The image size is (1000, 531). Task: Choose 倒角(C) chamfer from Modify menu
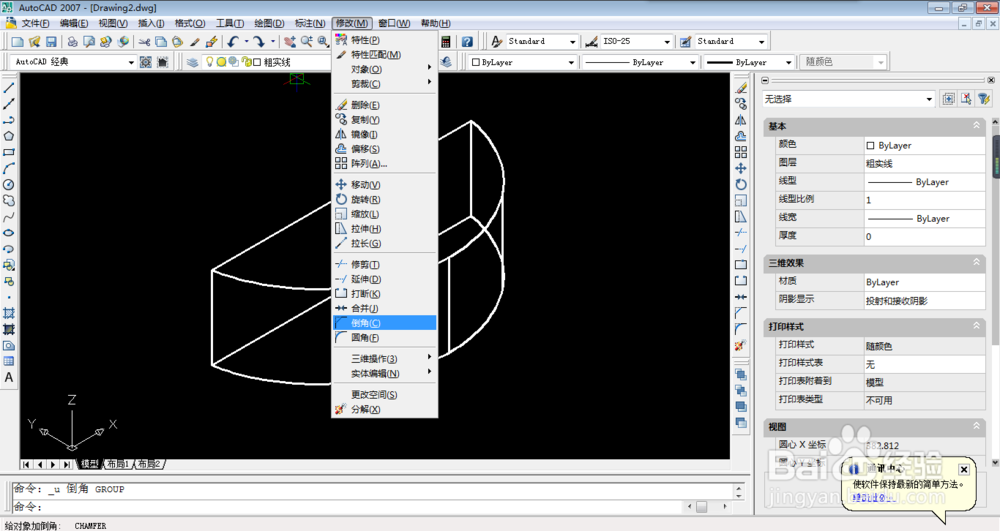point(385,323)
